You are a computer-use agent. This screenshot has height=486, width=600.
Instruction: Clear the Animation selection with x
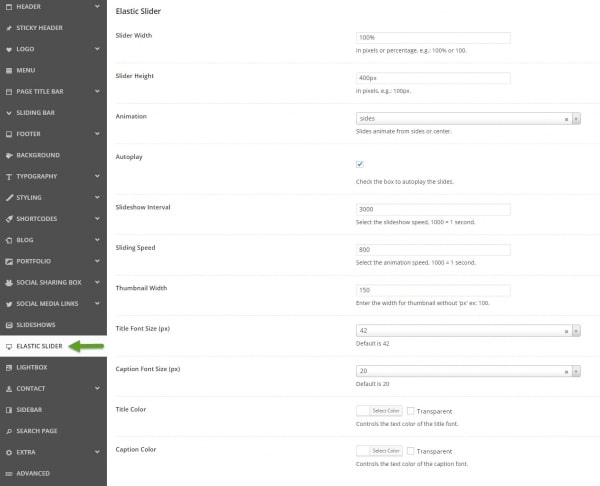pos(566,119)
